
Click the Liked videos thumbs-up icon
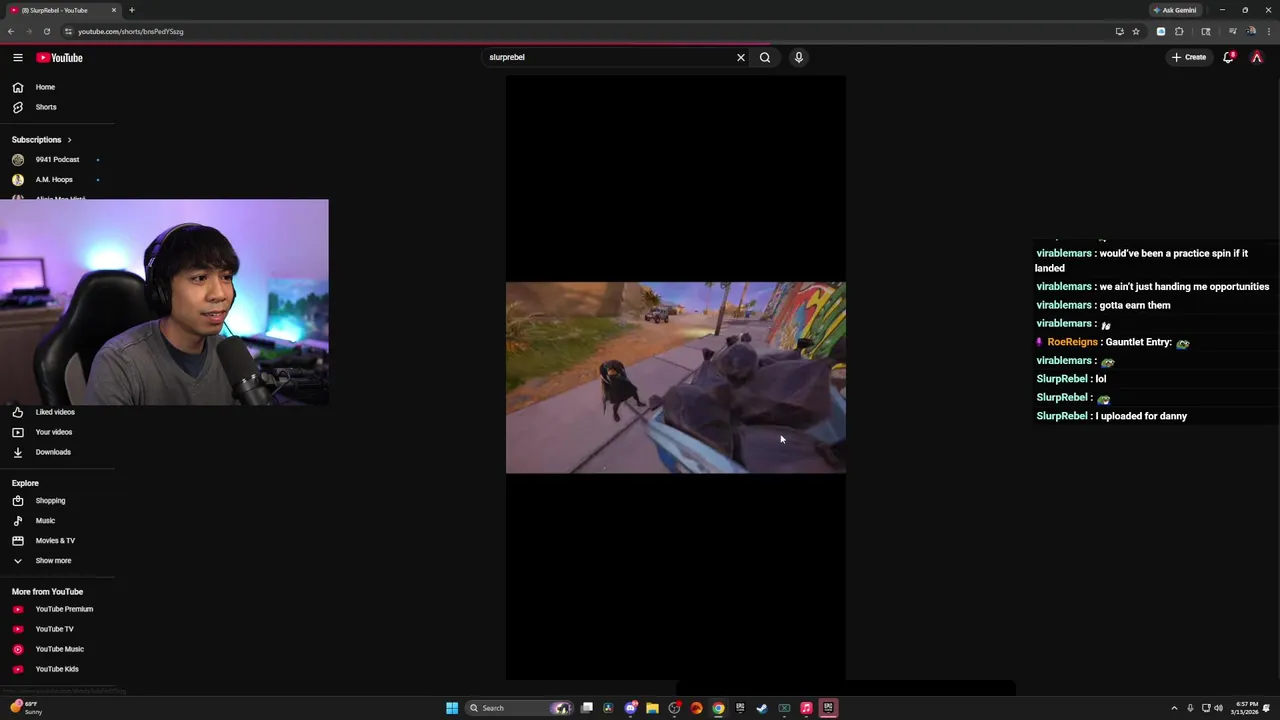18,412
